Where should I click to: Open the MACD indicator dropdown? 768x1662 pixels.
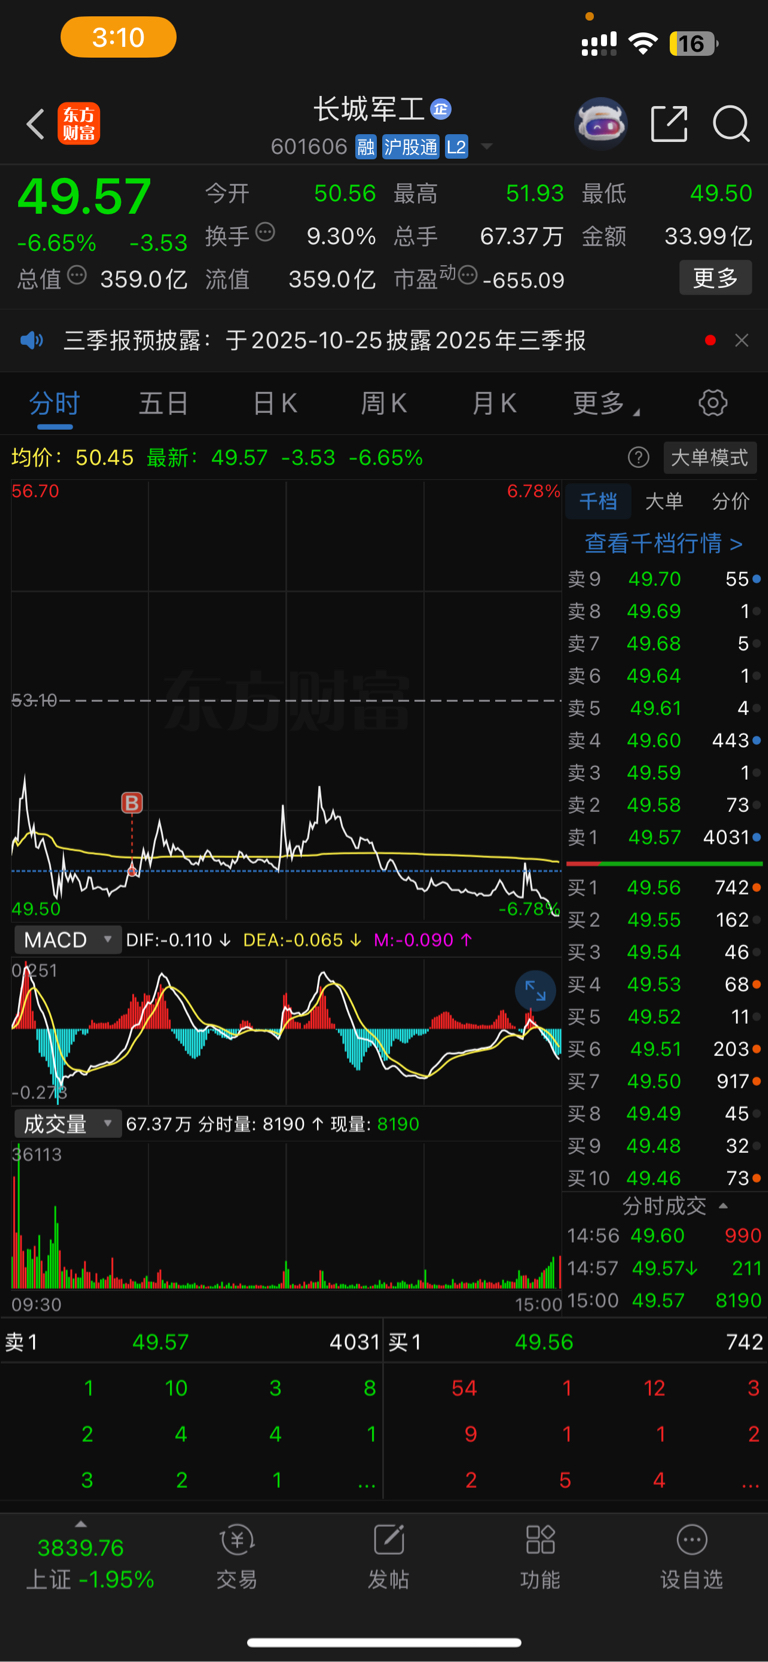click(x=67, y=940)
